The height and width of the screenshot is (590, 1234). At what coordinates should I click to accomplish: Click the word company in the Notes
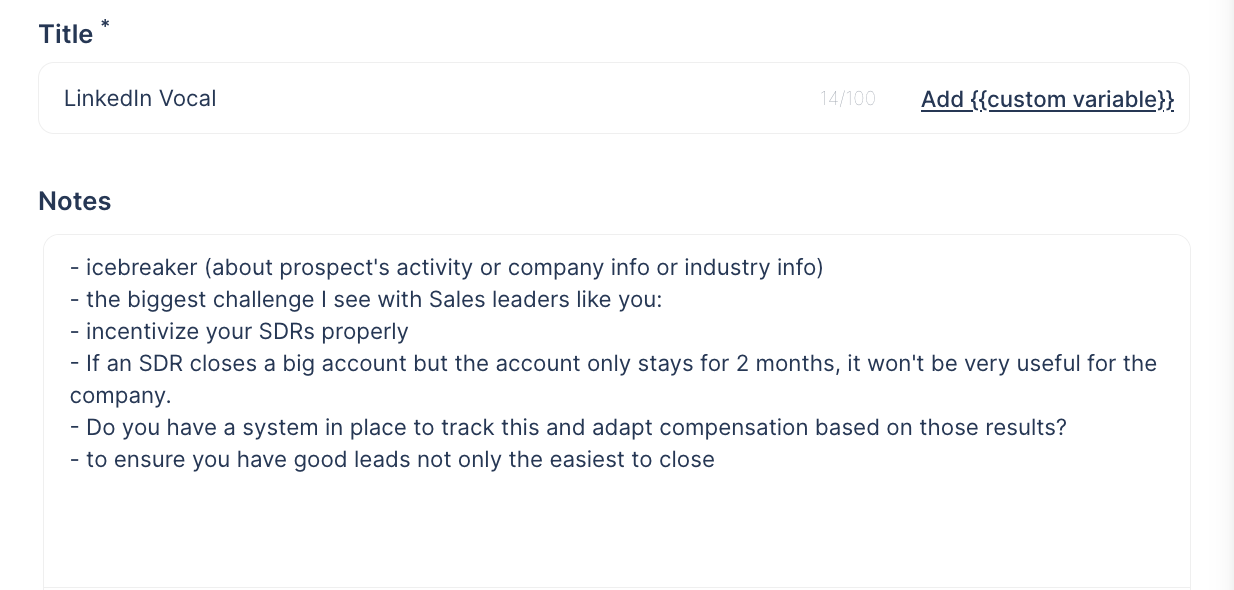click(x=121, y=395)
